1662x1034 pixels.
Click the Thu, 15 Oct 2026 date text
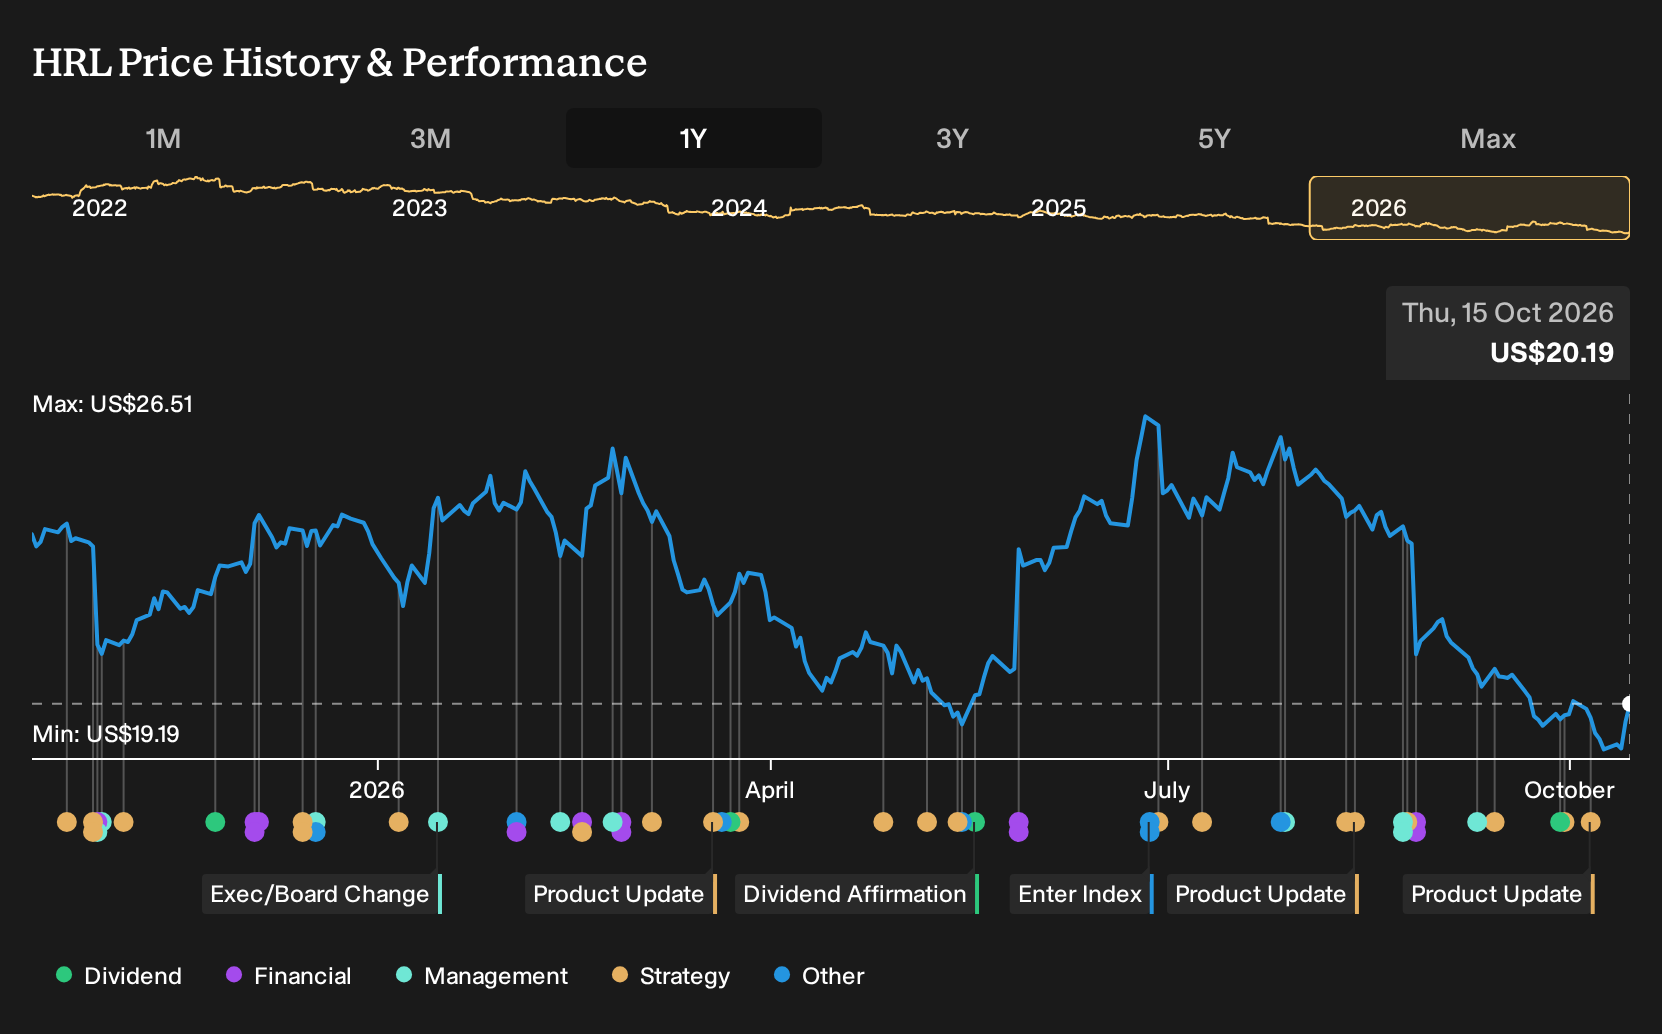(x=1508, y=313)
